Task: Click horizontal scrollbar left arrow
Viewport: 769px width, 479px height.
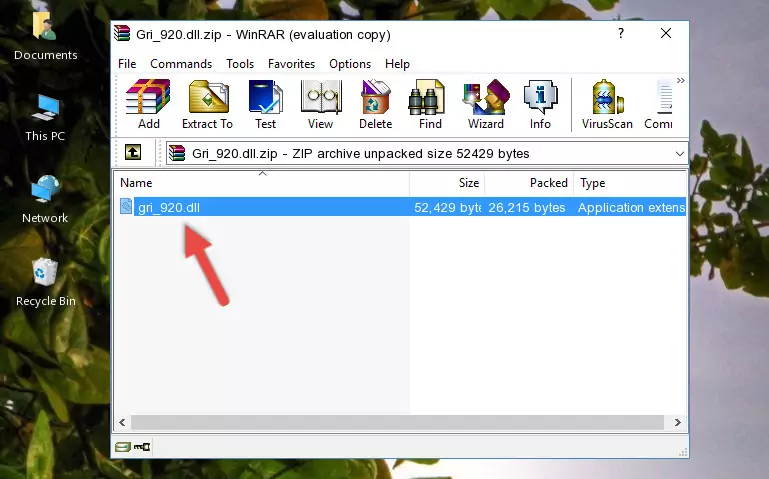Action: tap(122, 422)
